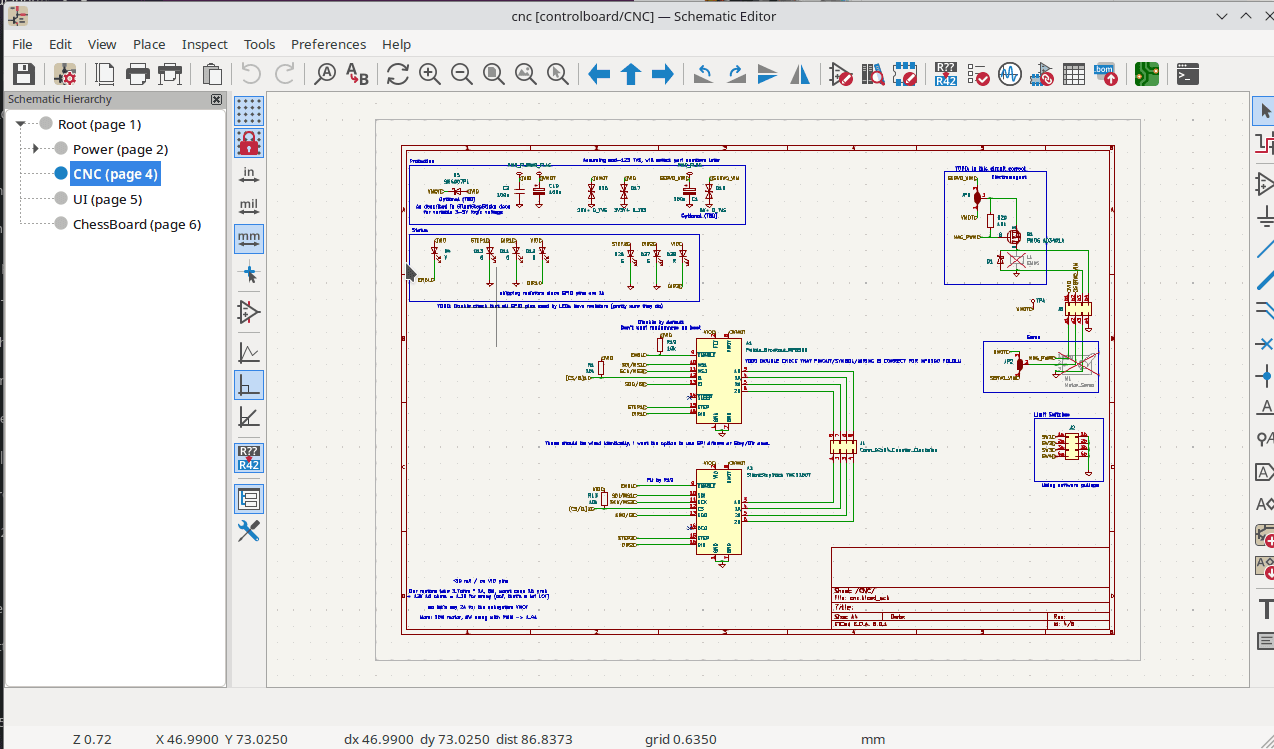1274x749 pixels.
Task: Mirror selection horizontally using toolbar icon
Action: 801,74
